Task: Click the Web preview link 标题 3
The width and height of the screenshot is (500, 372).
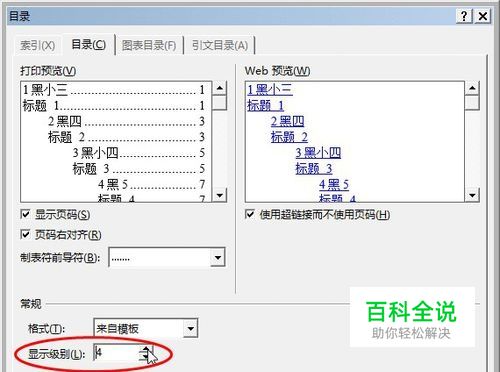Action: pyautogui.click(x=314, y=169)
